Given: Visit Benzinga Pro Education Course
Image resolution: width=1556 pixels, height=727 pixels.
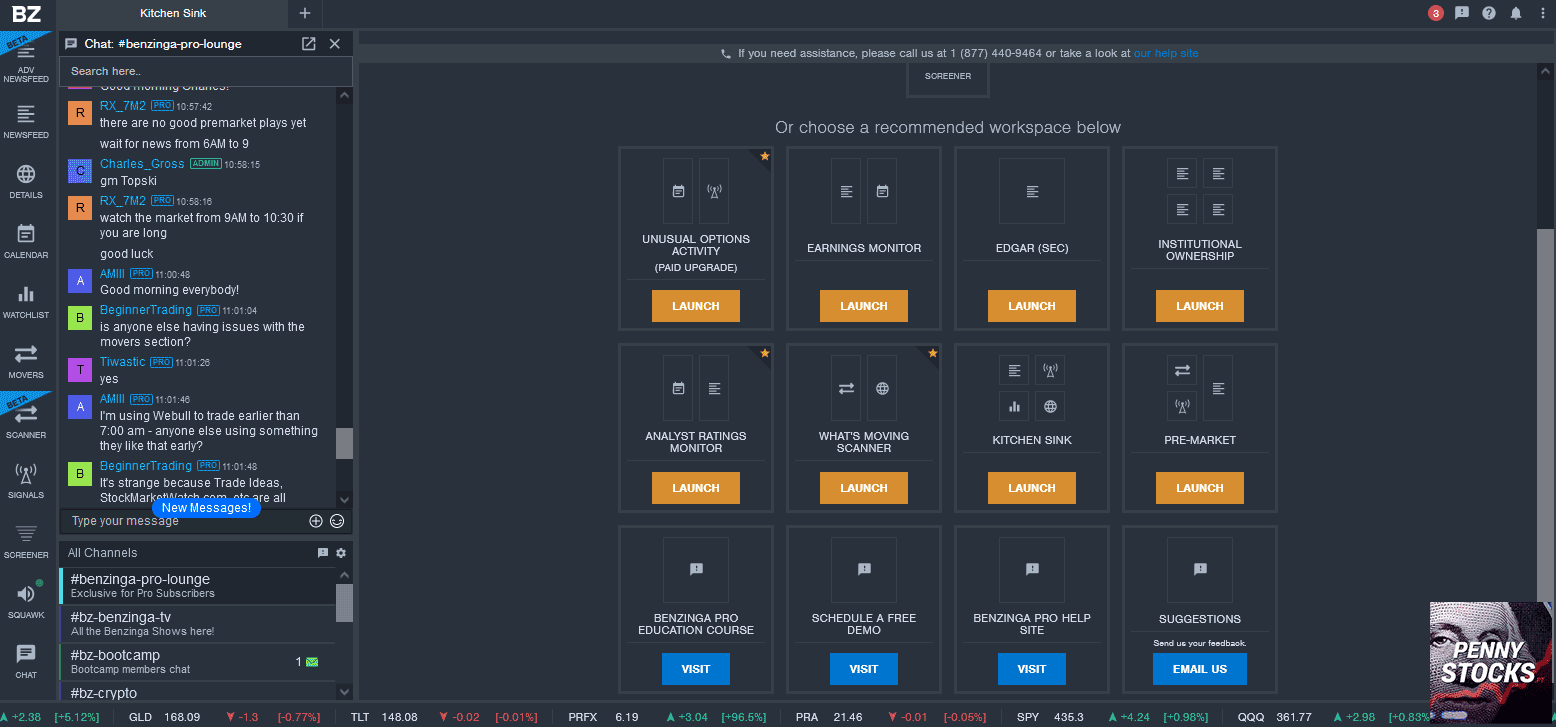Looking at the screenshot, I should click(696, 669).
